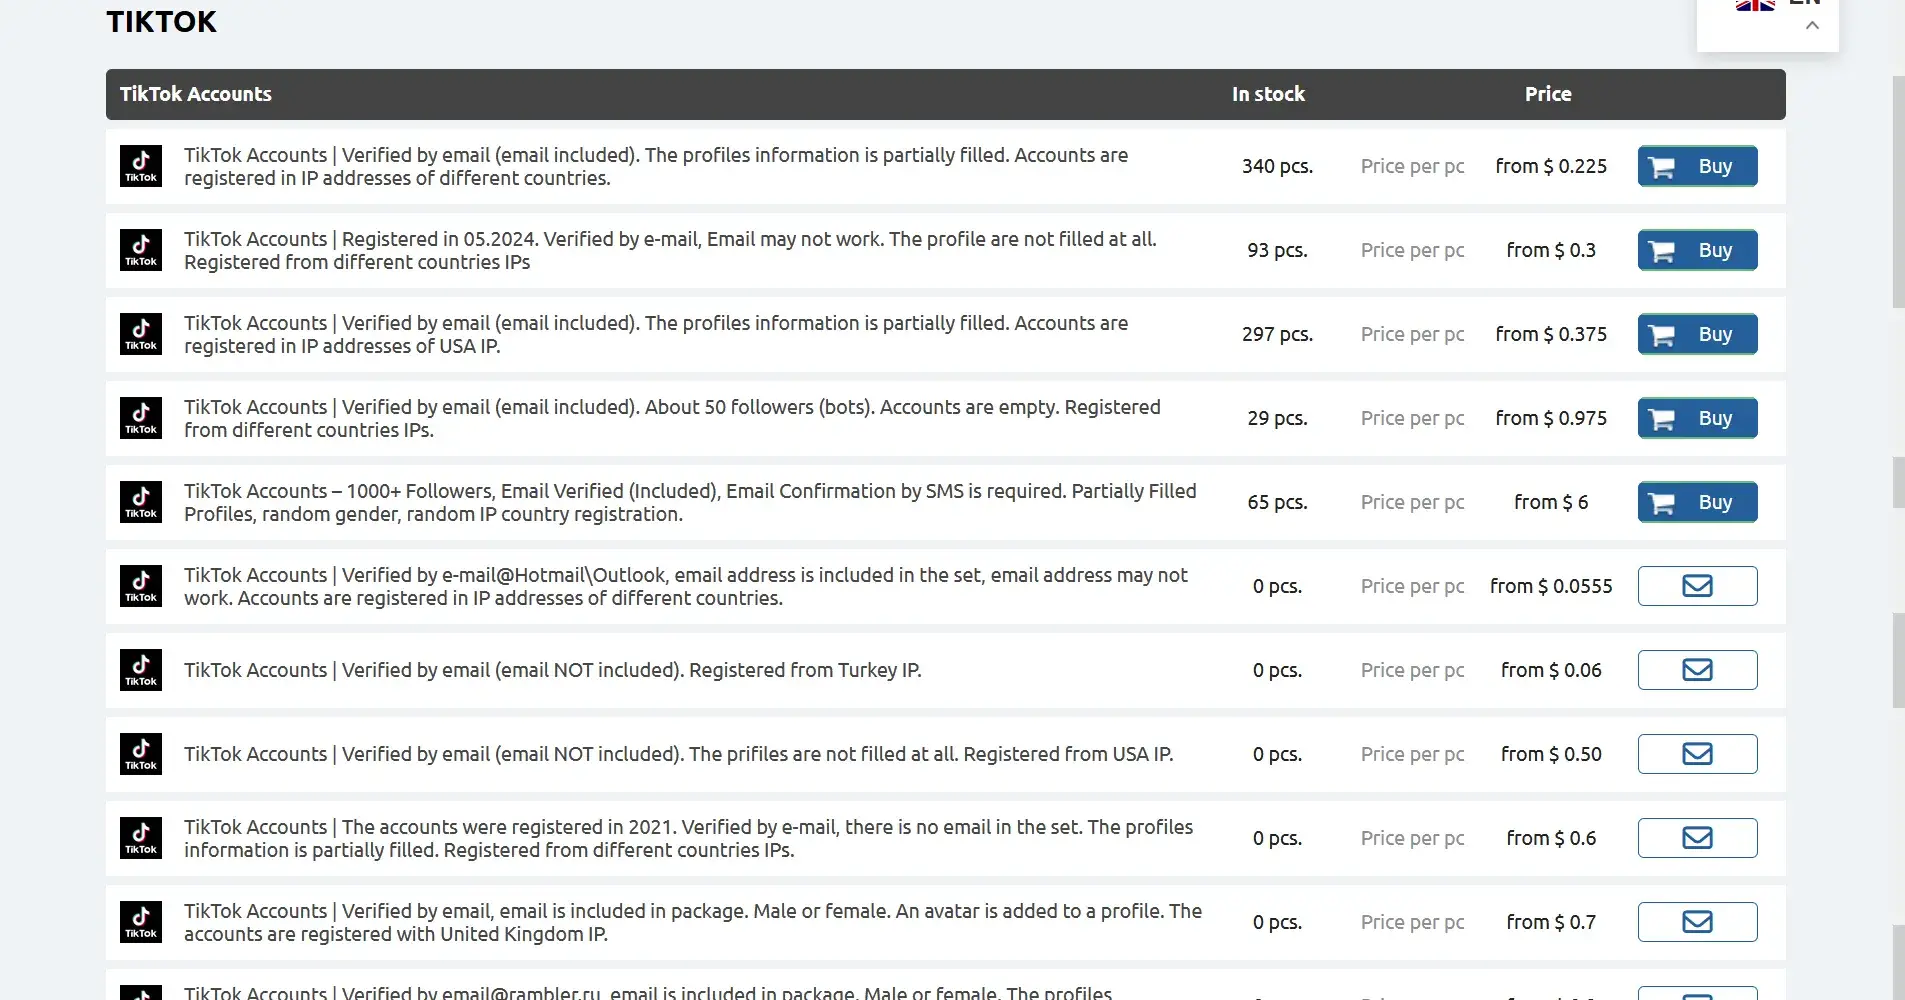Image resolution: width=1905 pixels, height=1000 pixels.
Task: Click envelope notify icon for Turkey IP accounts
Action: tap(1697, 670)
